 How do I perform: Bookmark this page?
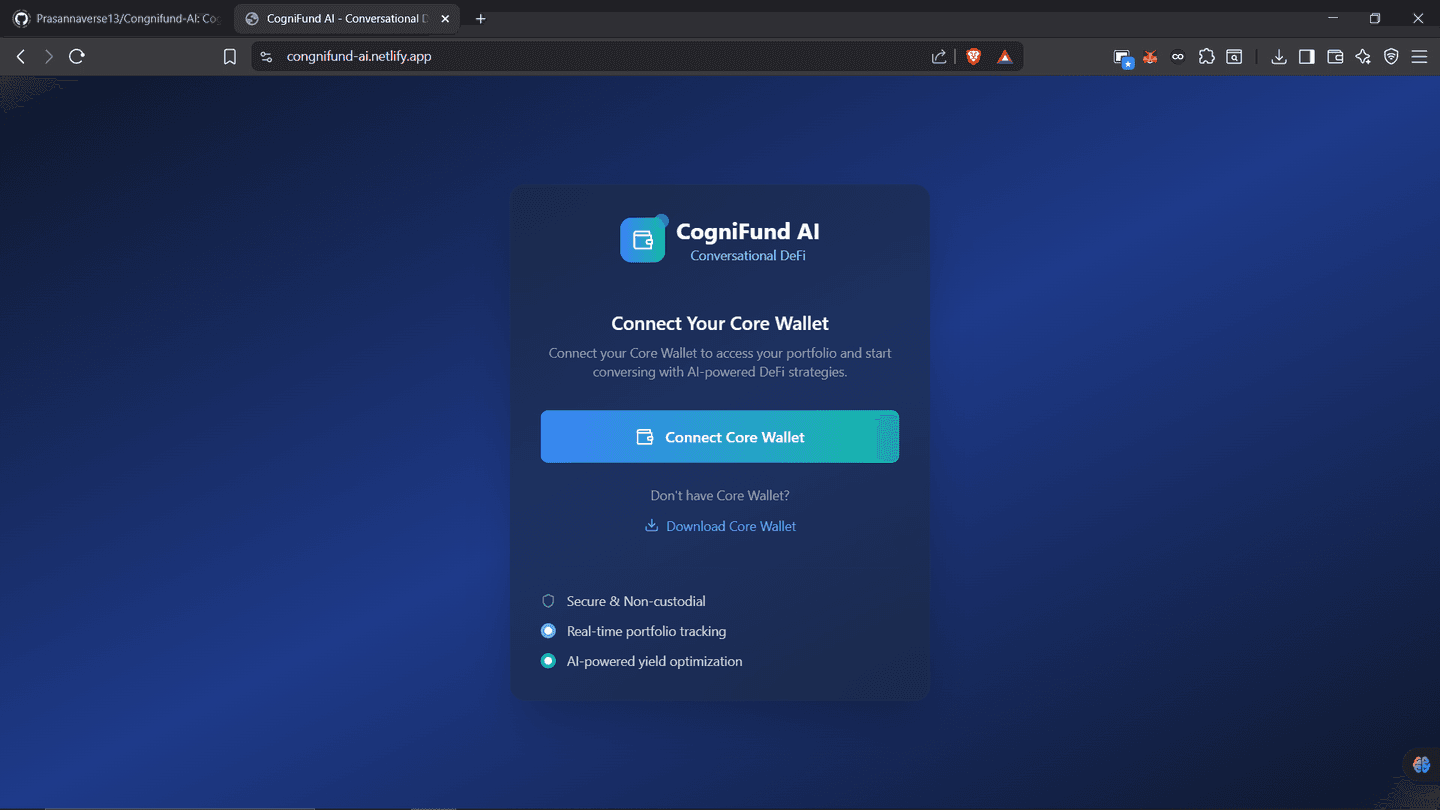coord(230,57)
